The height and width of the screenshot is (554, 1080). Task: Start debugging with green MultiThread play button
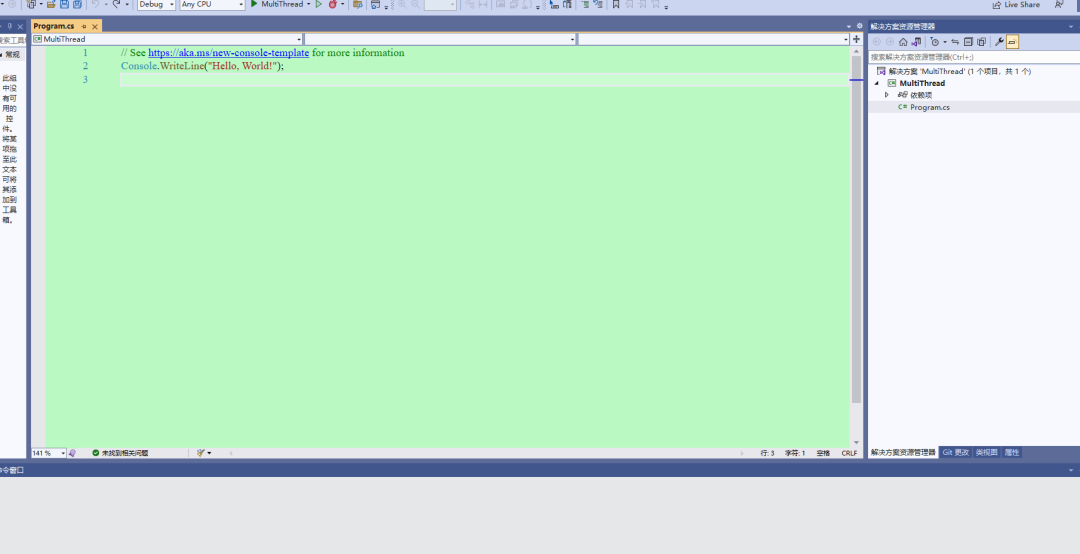[x=277, y=4]
